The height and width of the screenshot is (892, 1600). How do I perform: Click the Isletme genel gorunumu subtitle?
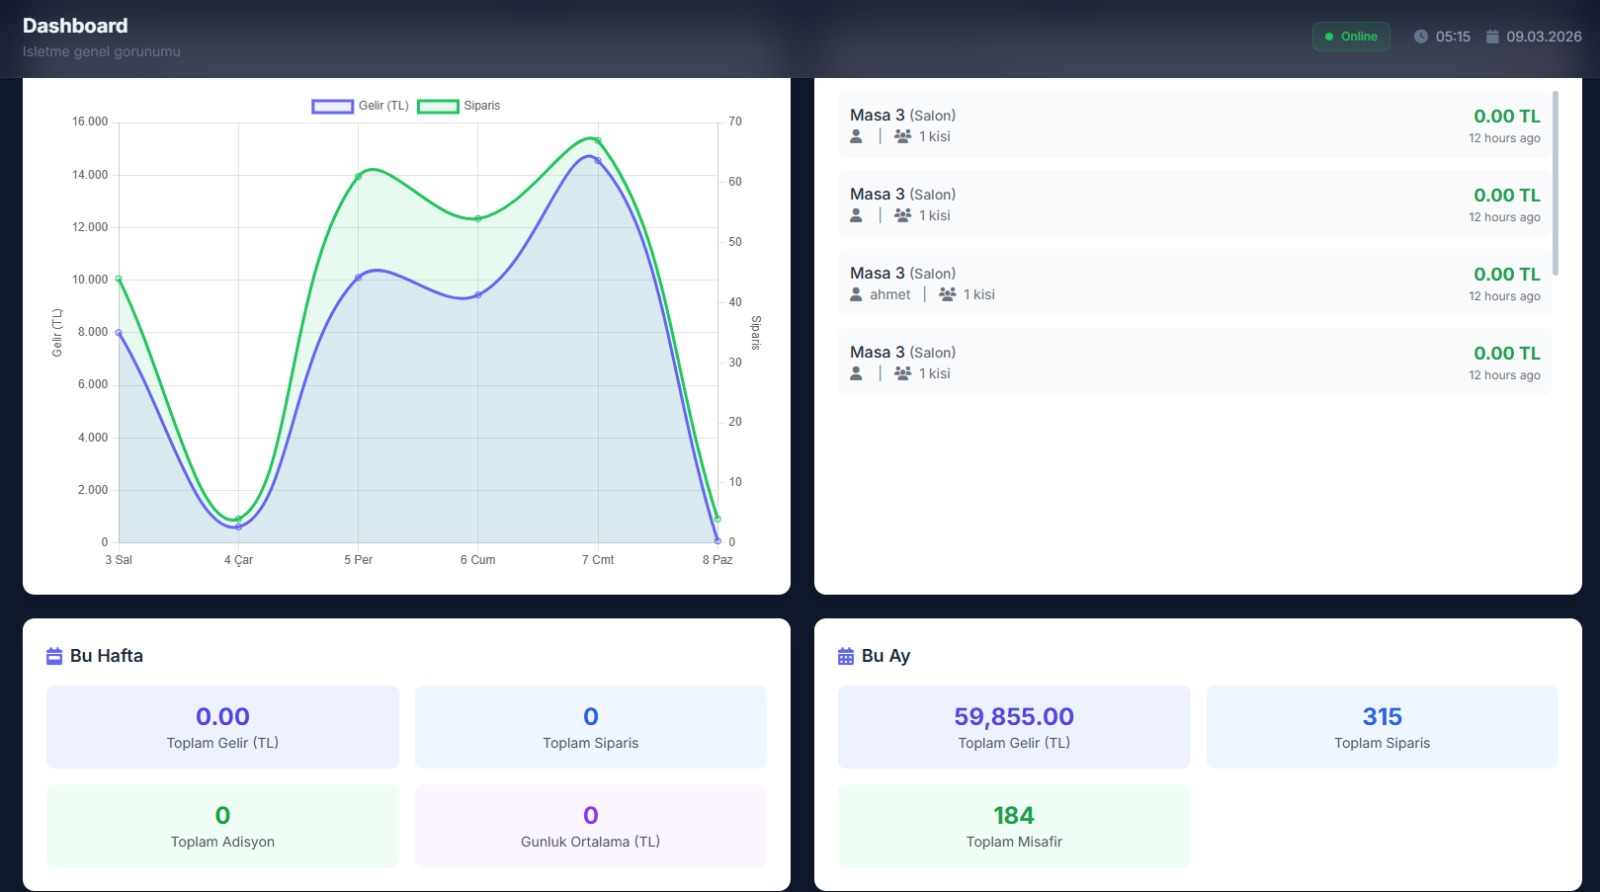tap(101, 52)
